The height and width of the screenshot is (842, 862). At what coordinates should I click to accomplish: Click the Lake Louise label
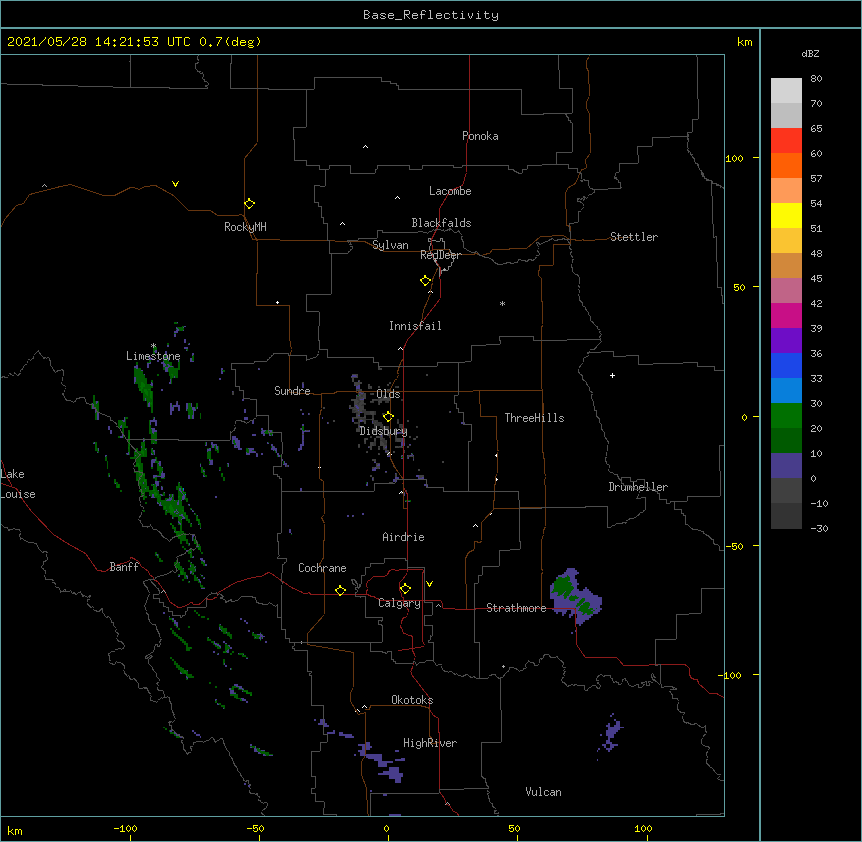(18, 484)
